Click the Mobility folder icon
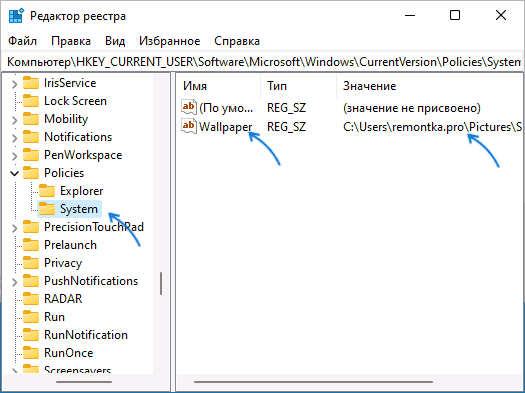Image resolution: width=525 pixels, height=393 pixels. click(31, 119)
